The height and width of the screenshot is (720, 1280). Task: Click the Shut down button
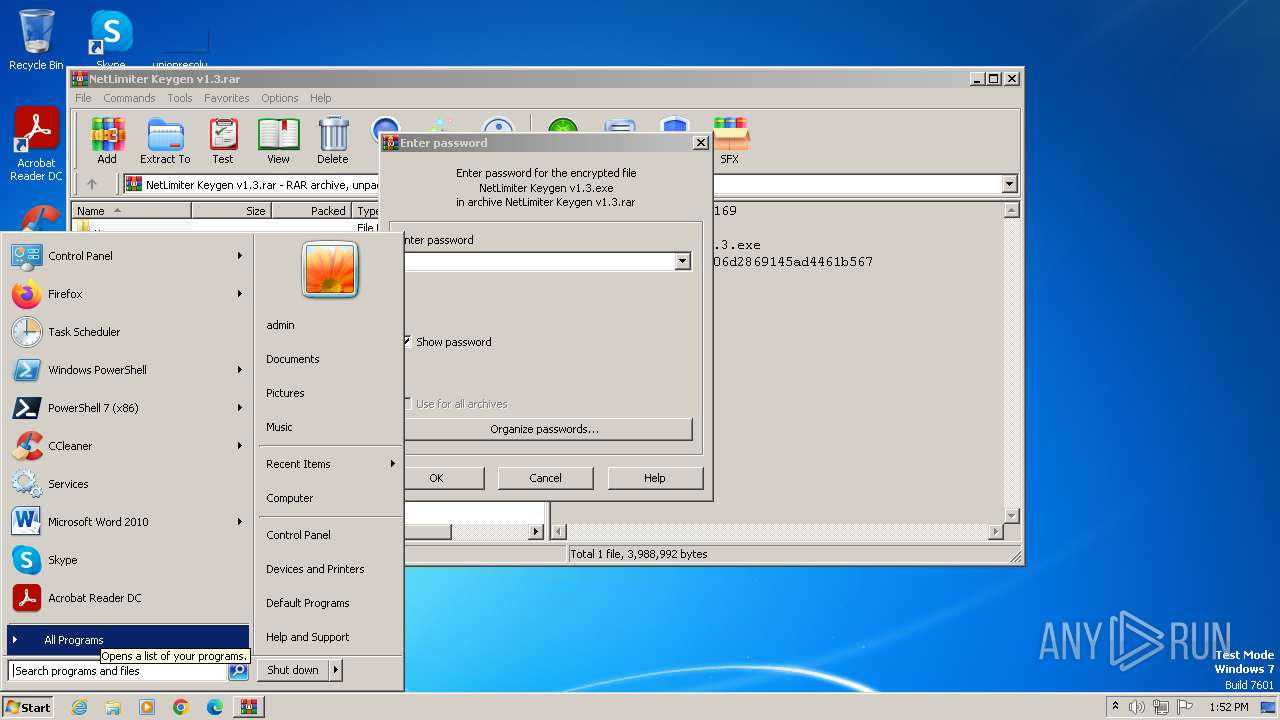point(293,671)
